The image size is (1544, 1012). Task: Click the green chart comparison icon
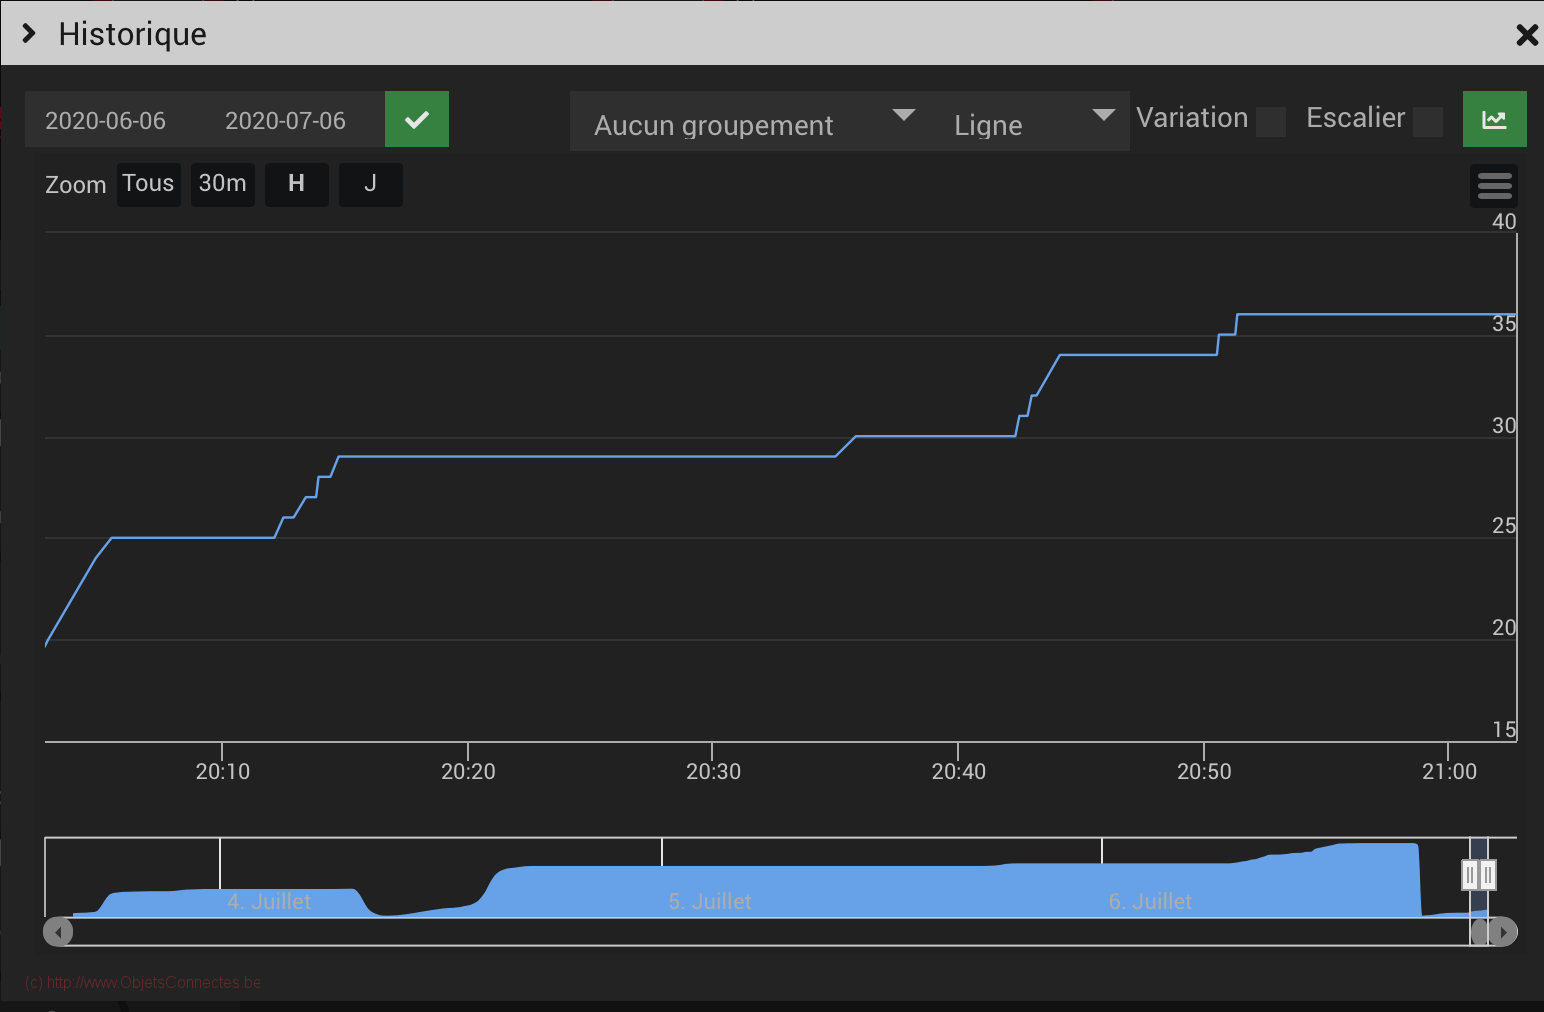point(1495,119)
